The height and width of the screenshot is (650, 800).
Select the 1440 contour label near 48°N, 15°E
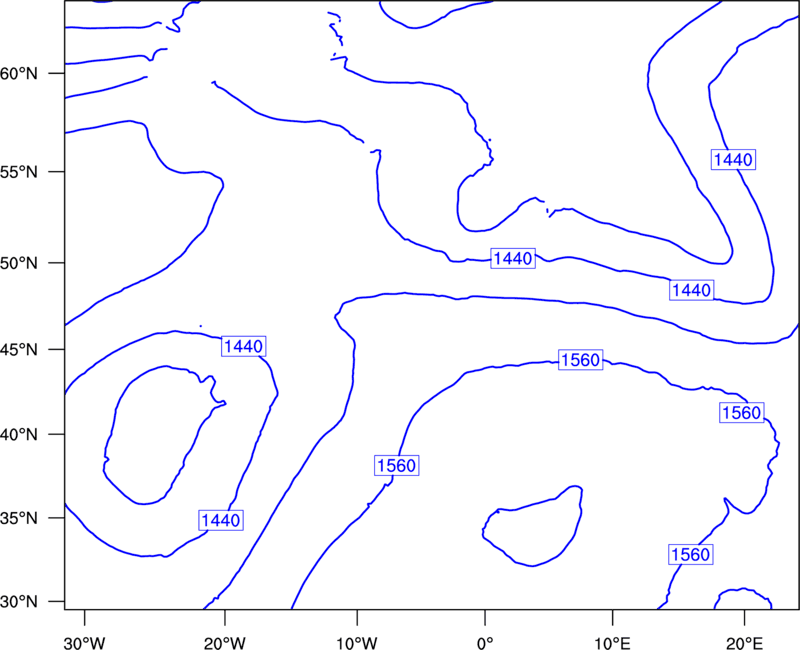tap(691, 290)
